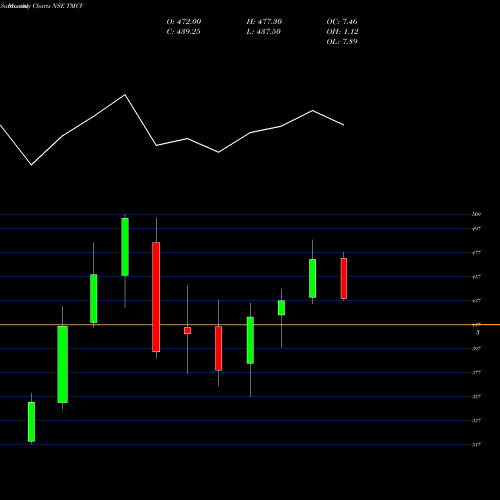Select the high value 'H: 477.30'
The width and height of the screenshot is (500, 500).
click(x=264, y=22)
